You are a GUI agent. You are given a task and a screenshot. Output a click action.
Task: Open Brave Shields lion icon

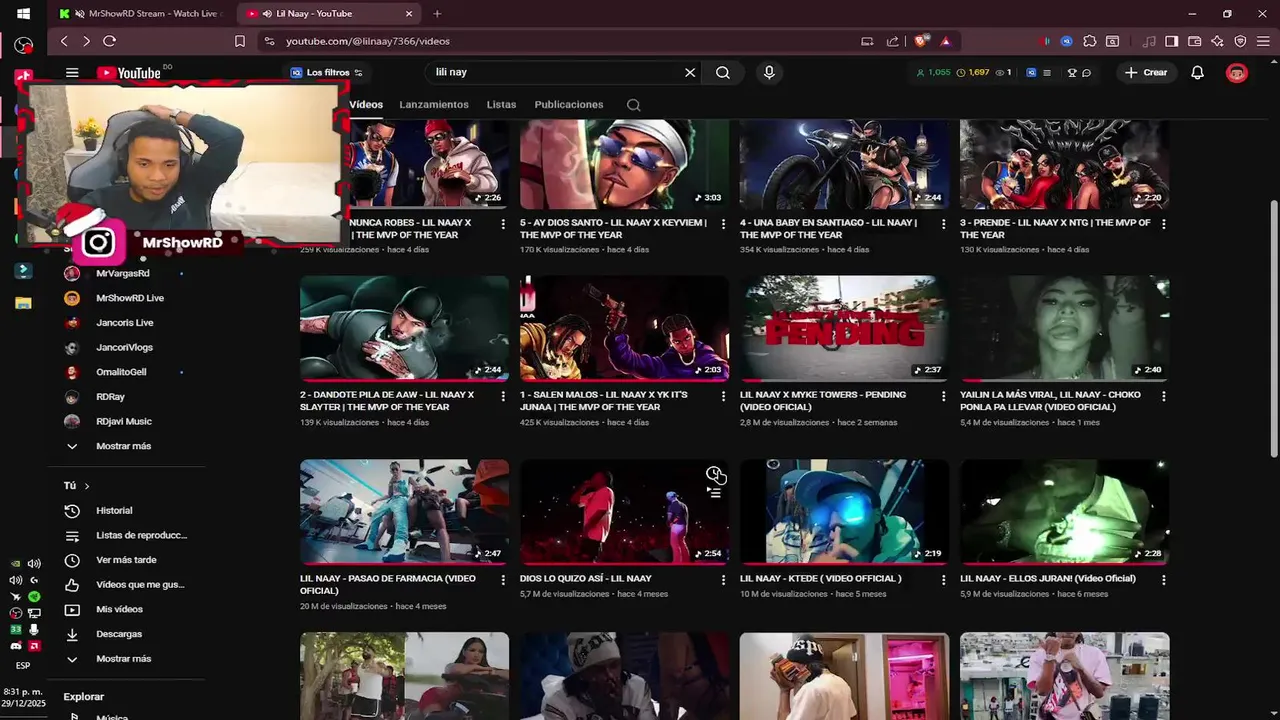click(x=920, y=41)
